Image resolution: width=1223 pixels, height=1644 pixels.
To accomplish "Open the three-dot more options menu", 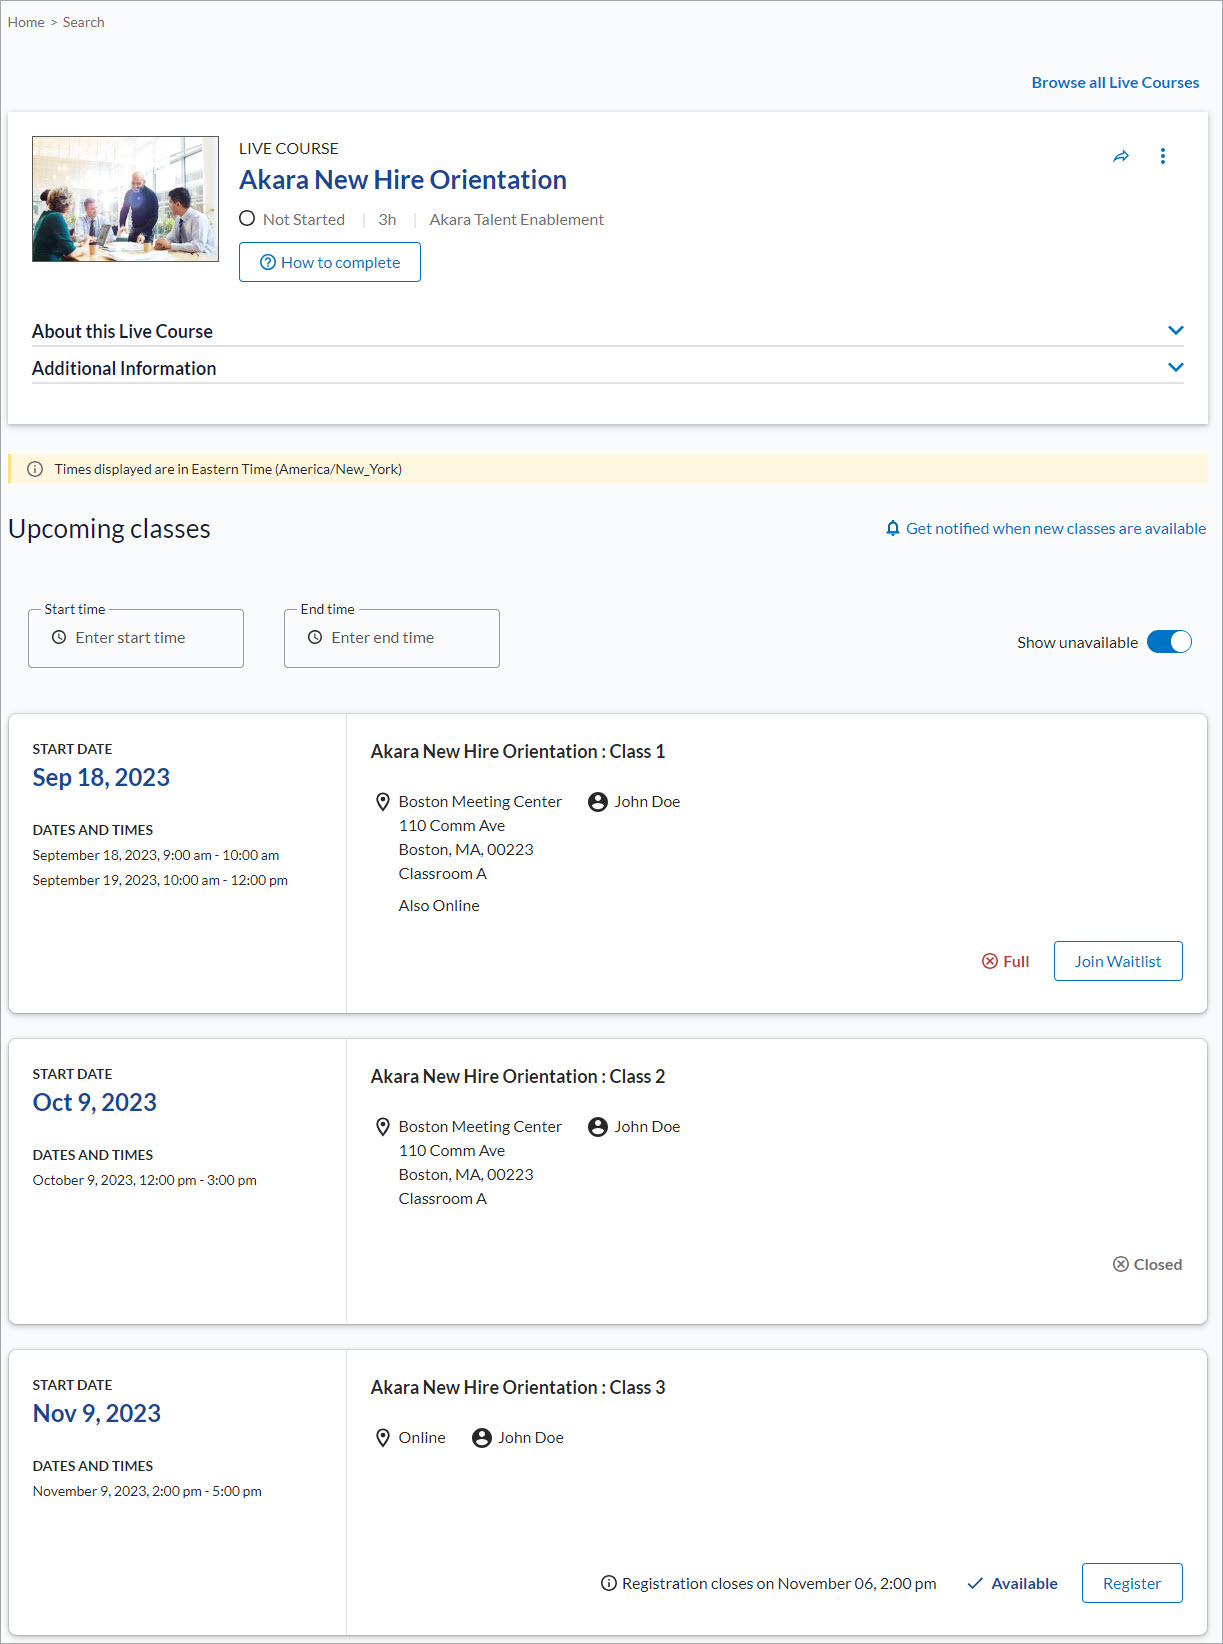I will pos(1162,156).
